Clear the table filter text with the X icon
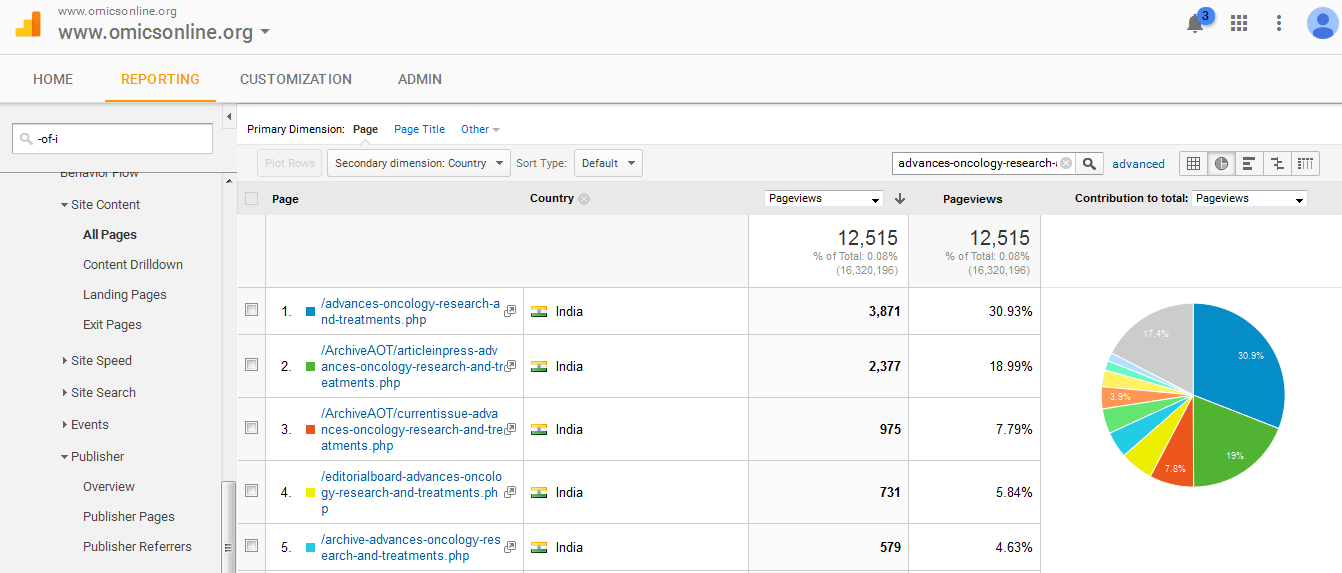This screenshot has height=573, width=1342. [1066, 163]
